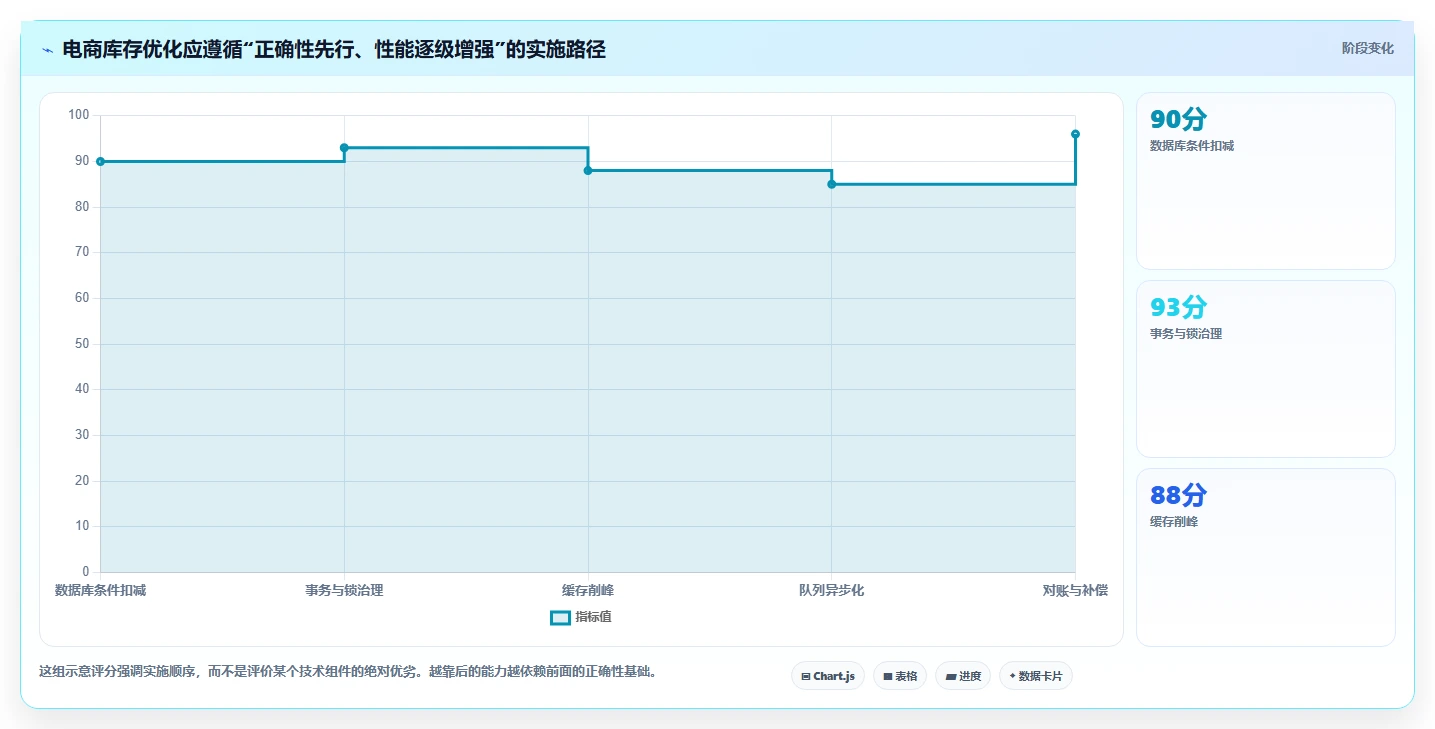Screen dimensions: 1435x729
Task: Click the lightning icon beside the title
Action: click(48, 50)
